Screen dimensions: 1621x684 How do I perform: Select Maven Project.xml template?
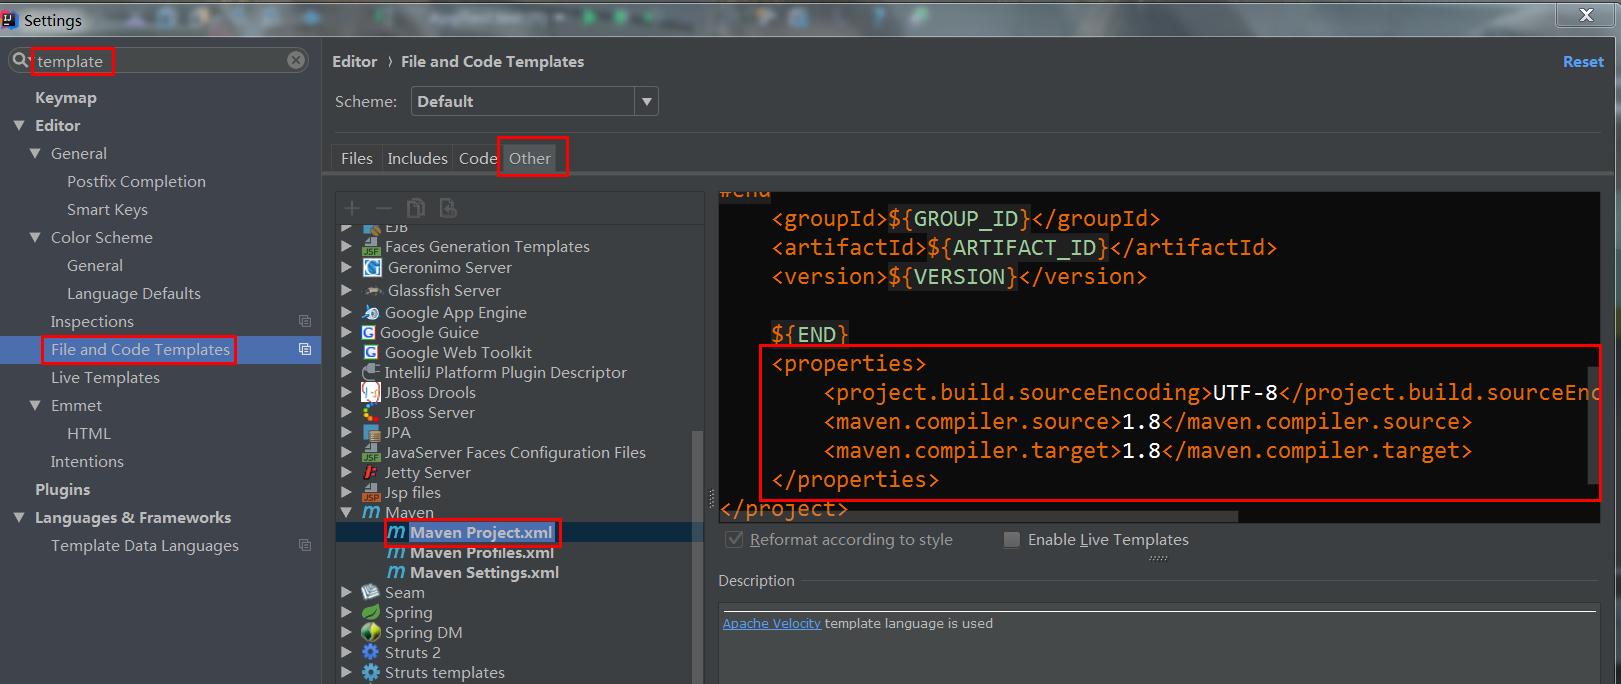click(x=481, y=532)
